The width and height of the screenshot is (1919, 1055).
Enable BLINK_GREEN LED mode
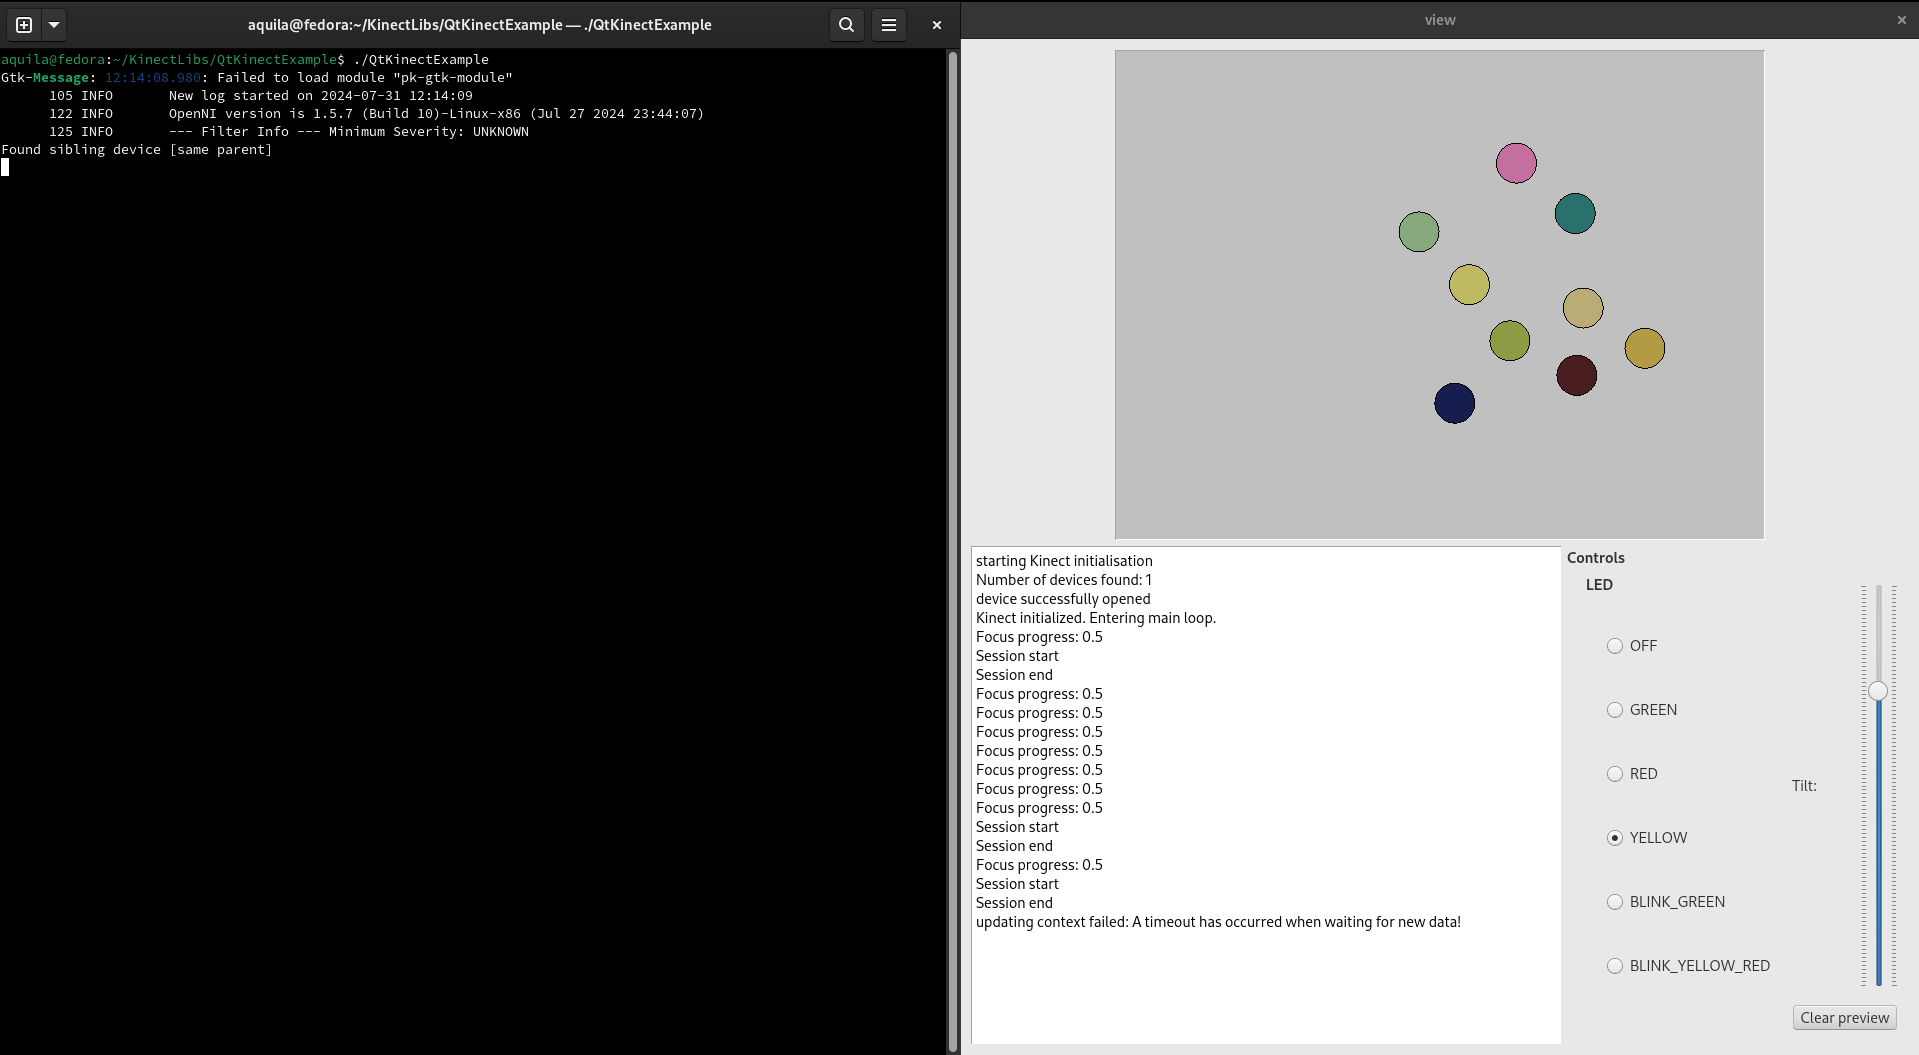(x=1615, y=902)
